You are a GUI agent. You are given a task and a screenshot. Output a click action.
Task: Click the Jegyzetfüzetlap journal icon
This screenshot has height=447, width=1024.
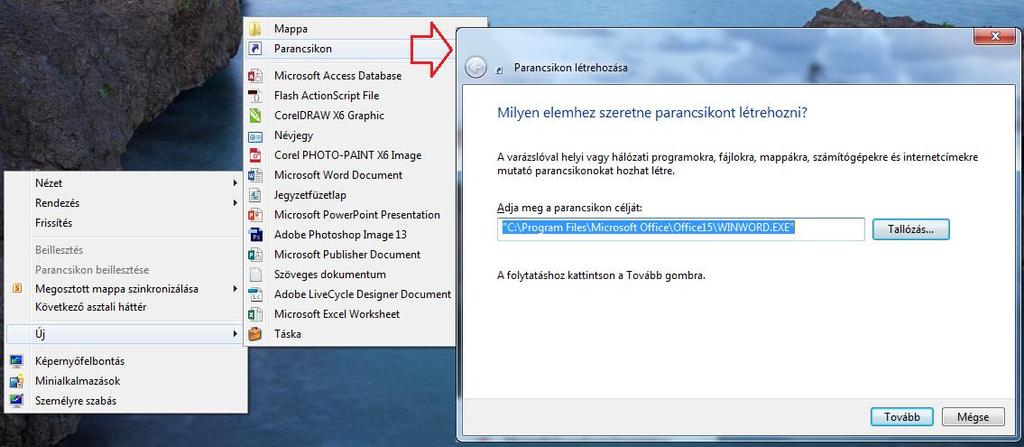click(255, 195)
